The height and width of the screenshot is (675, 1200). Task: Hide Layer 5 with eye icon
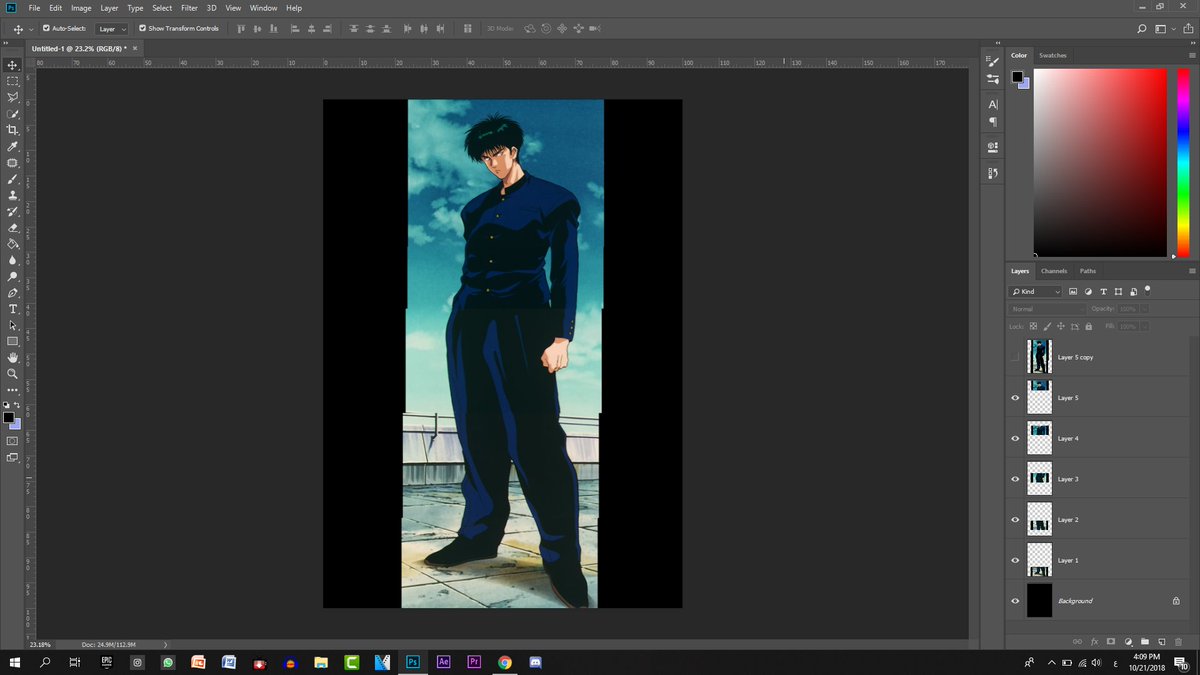(x=1015, y=398)
